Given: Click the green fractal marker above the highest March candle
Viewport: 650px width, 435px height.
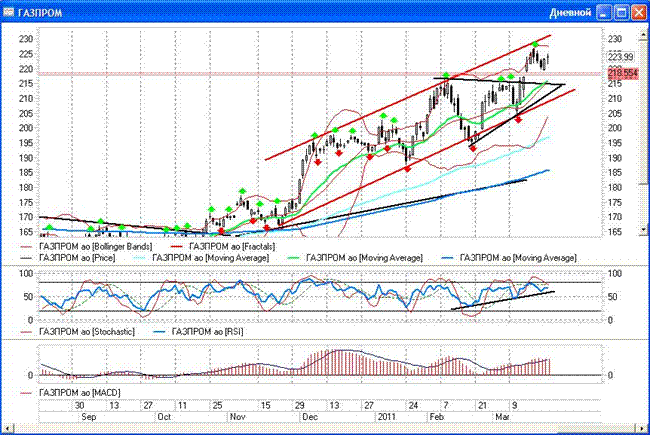Looking at the screenshot, I should tap(535, 44).
